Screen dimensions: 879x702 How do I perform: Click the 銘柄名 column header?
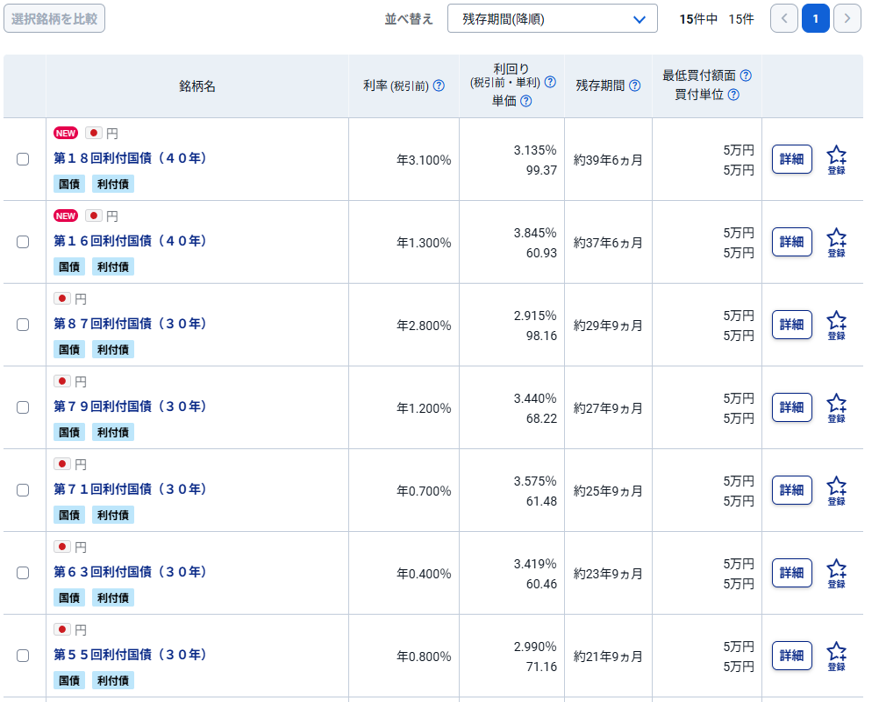click(197, 86)
